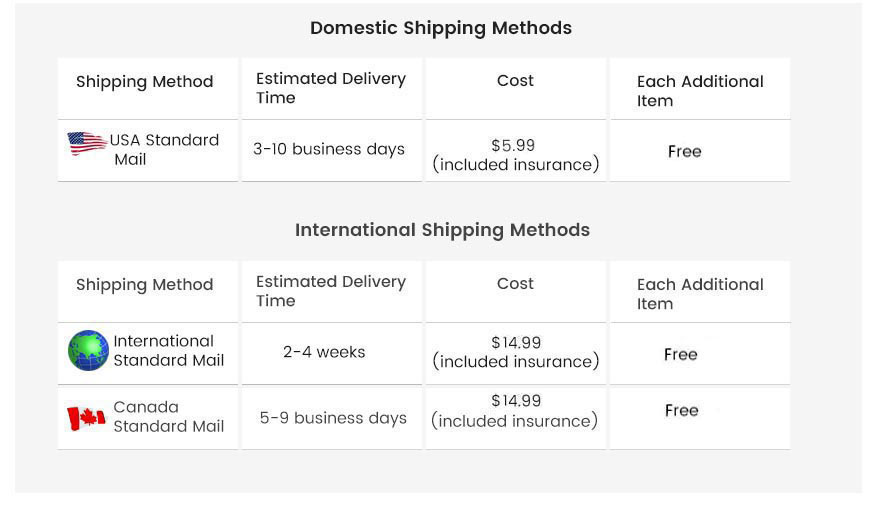Click the $5.99 cost cell
This screenshot has width=881, height=516.
[515, 155]
